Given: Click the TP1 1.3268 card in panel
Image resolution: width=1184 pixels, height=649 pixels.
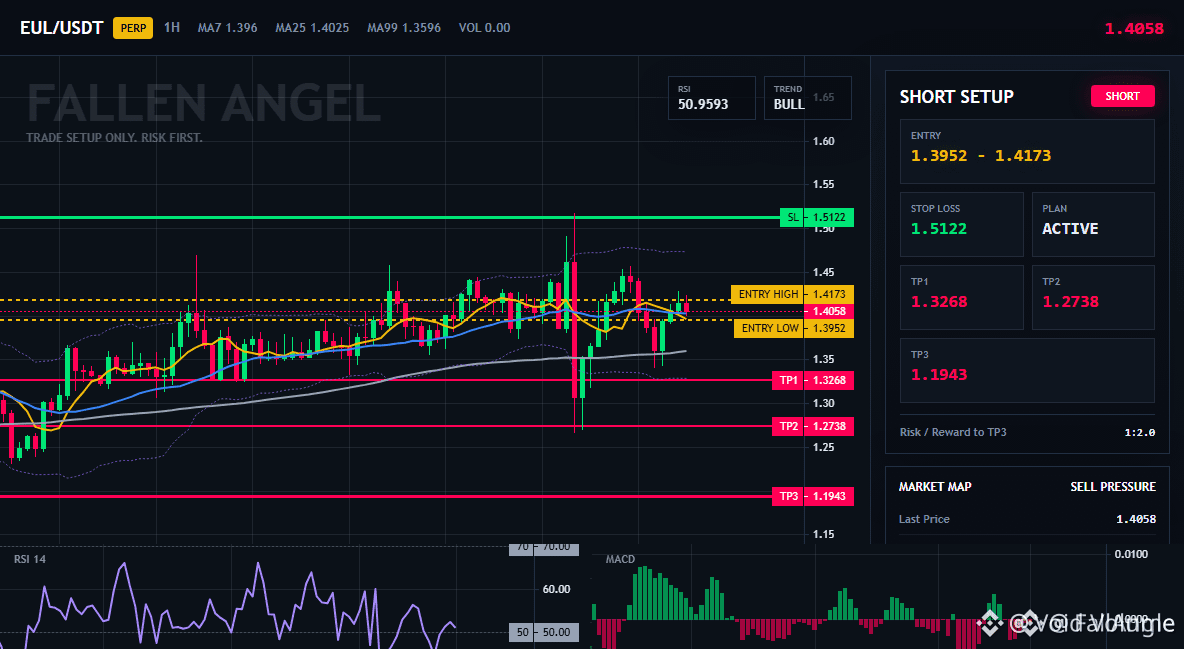Looking at the screenshot, I should click(x=961, y=297).
